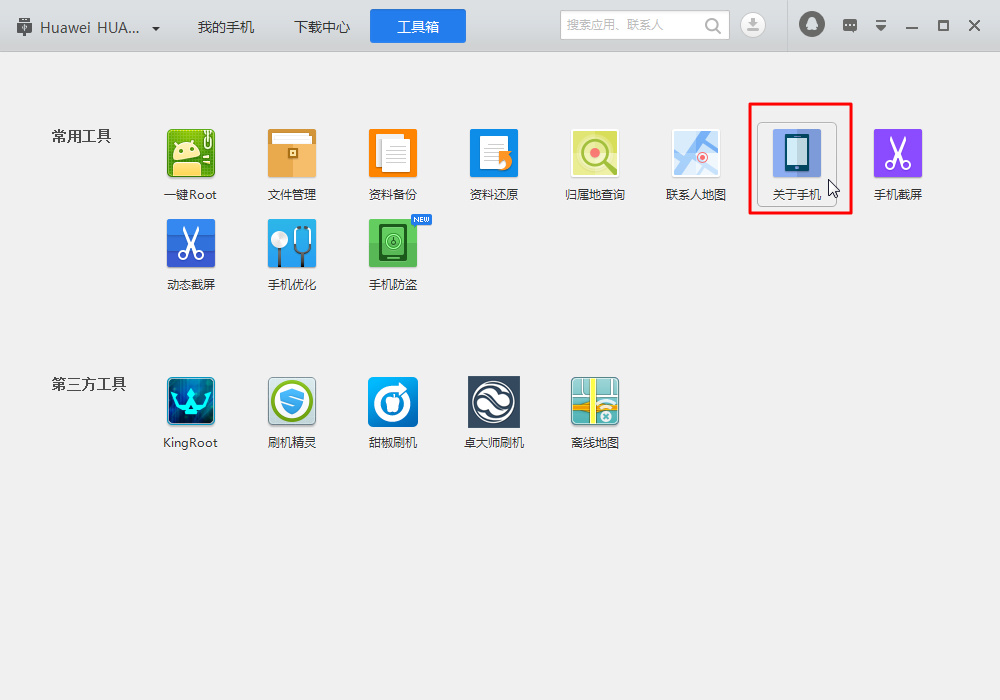
Task: Open the purple 手机截屏 screenshot tool
Action: [x=898, y=164]
